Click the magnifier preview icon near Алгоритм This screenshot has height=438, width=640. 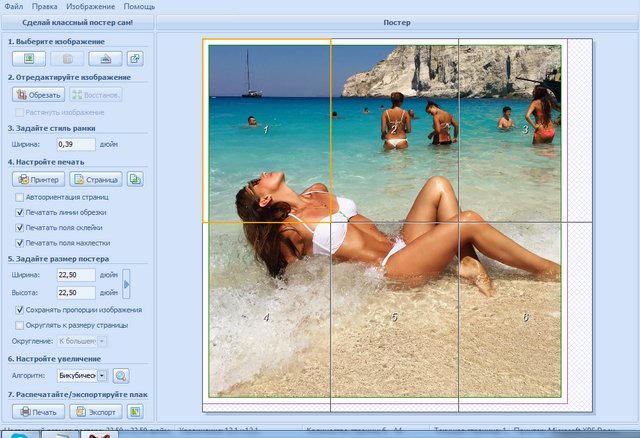point(121,376)
